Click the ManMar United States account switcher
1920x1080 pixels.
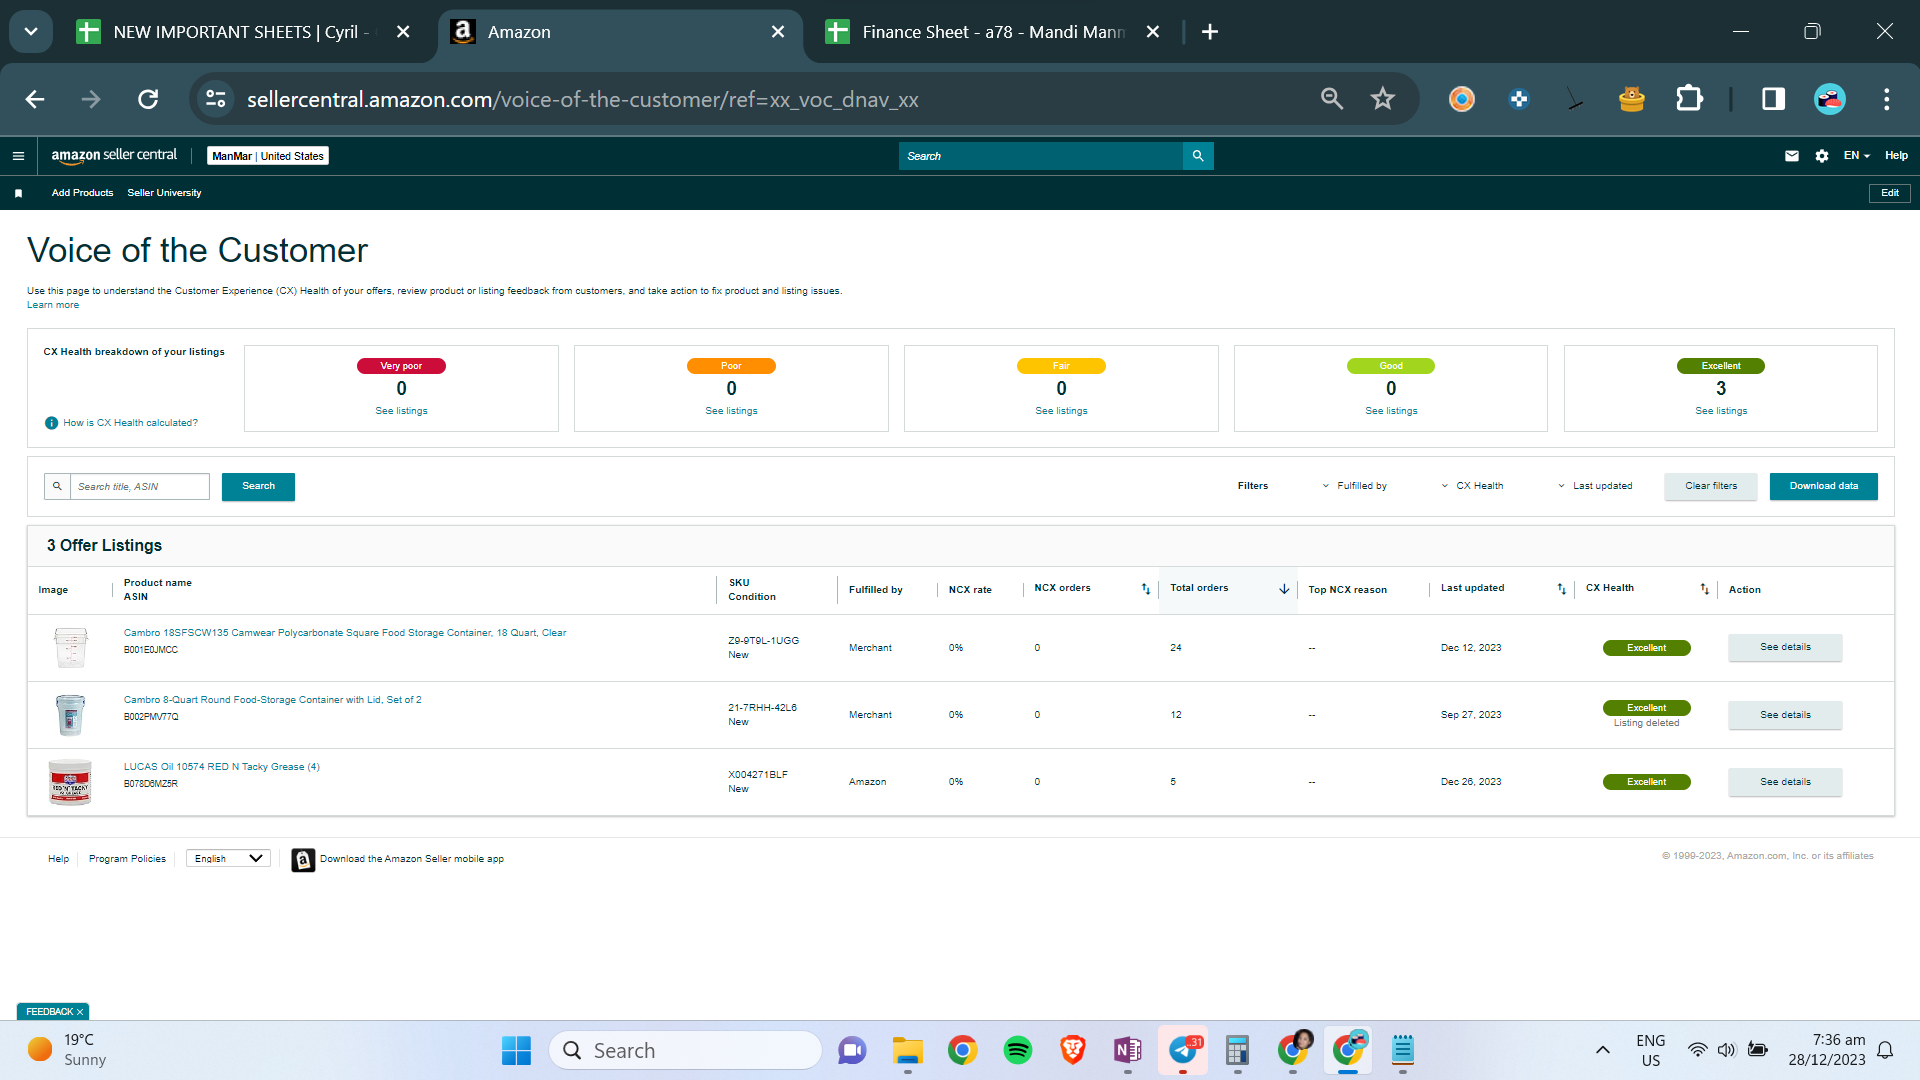[x=268, y=156]
